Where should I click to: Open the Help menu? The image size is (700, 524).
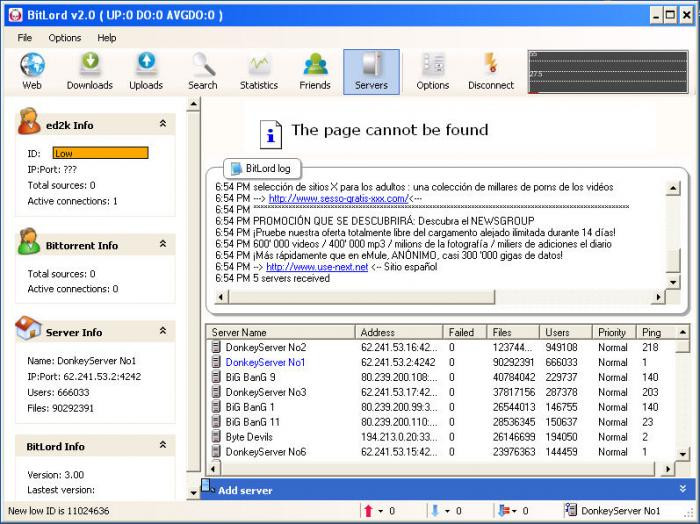[x=107, y=38]
